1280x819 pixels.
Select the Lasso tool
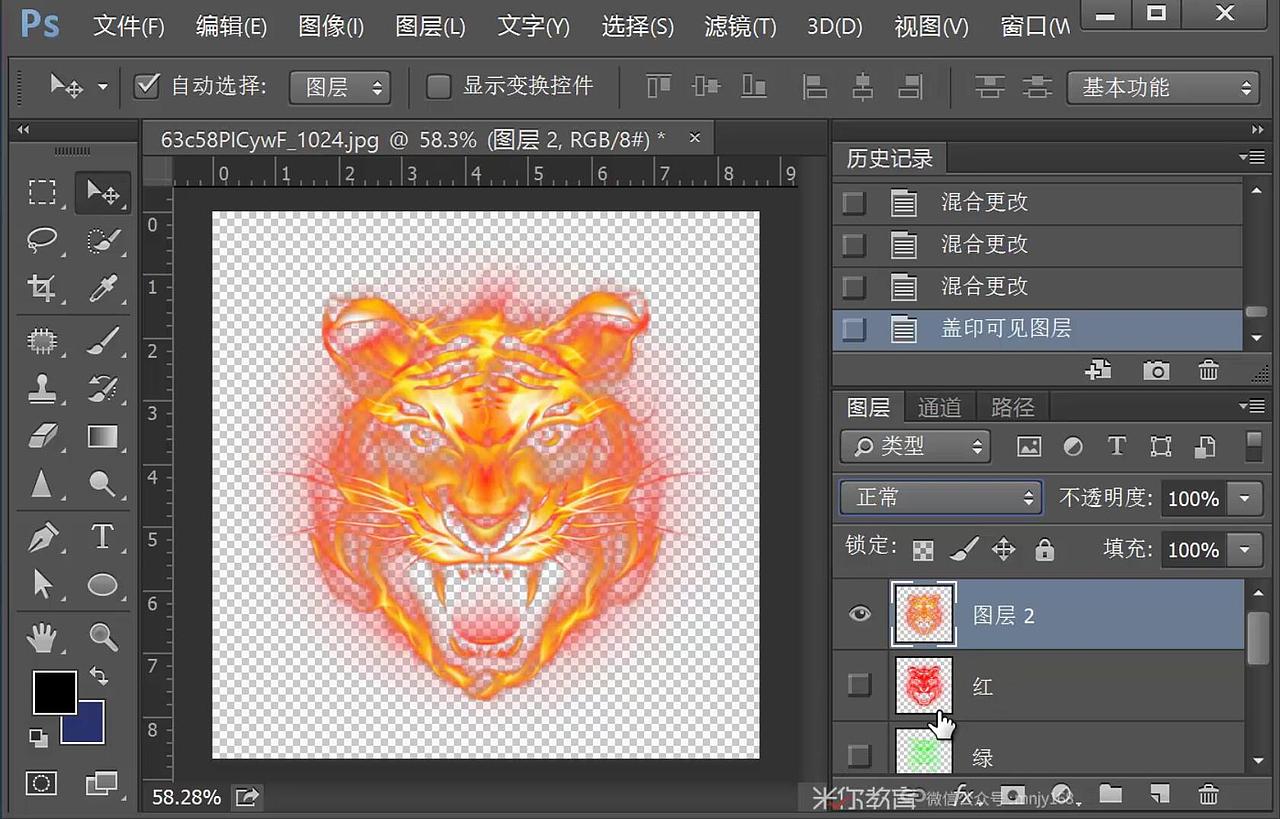pyautogui.click(x=42, y=240)
